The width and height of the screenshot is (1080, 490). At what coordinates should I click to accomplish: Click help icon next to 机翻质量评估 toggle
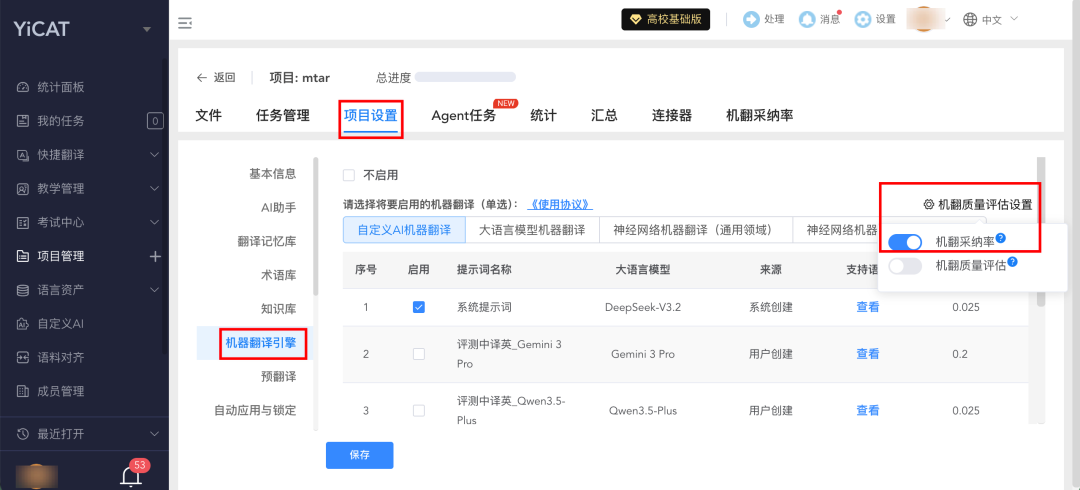(x=1012, y=262)
